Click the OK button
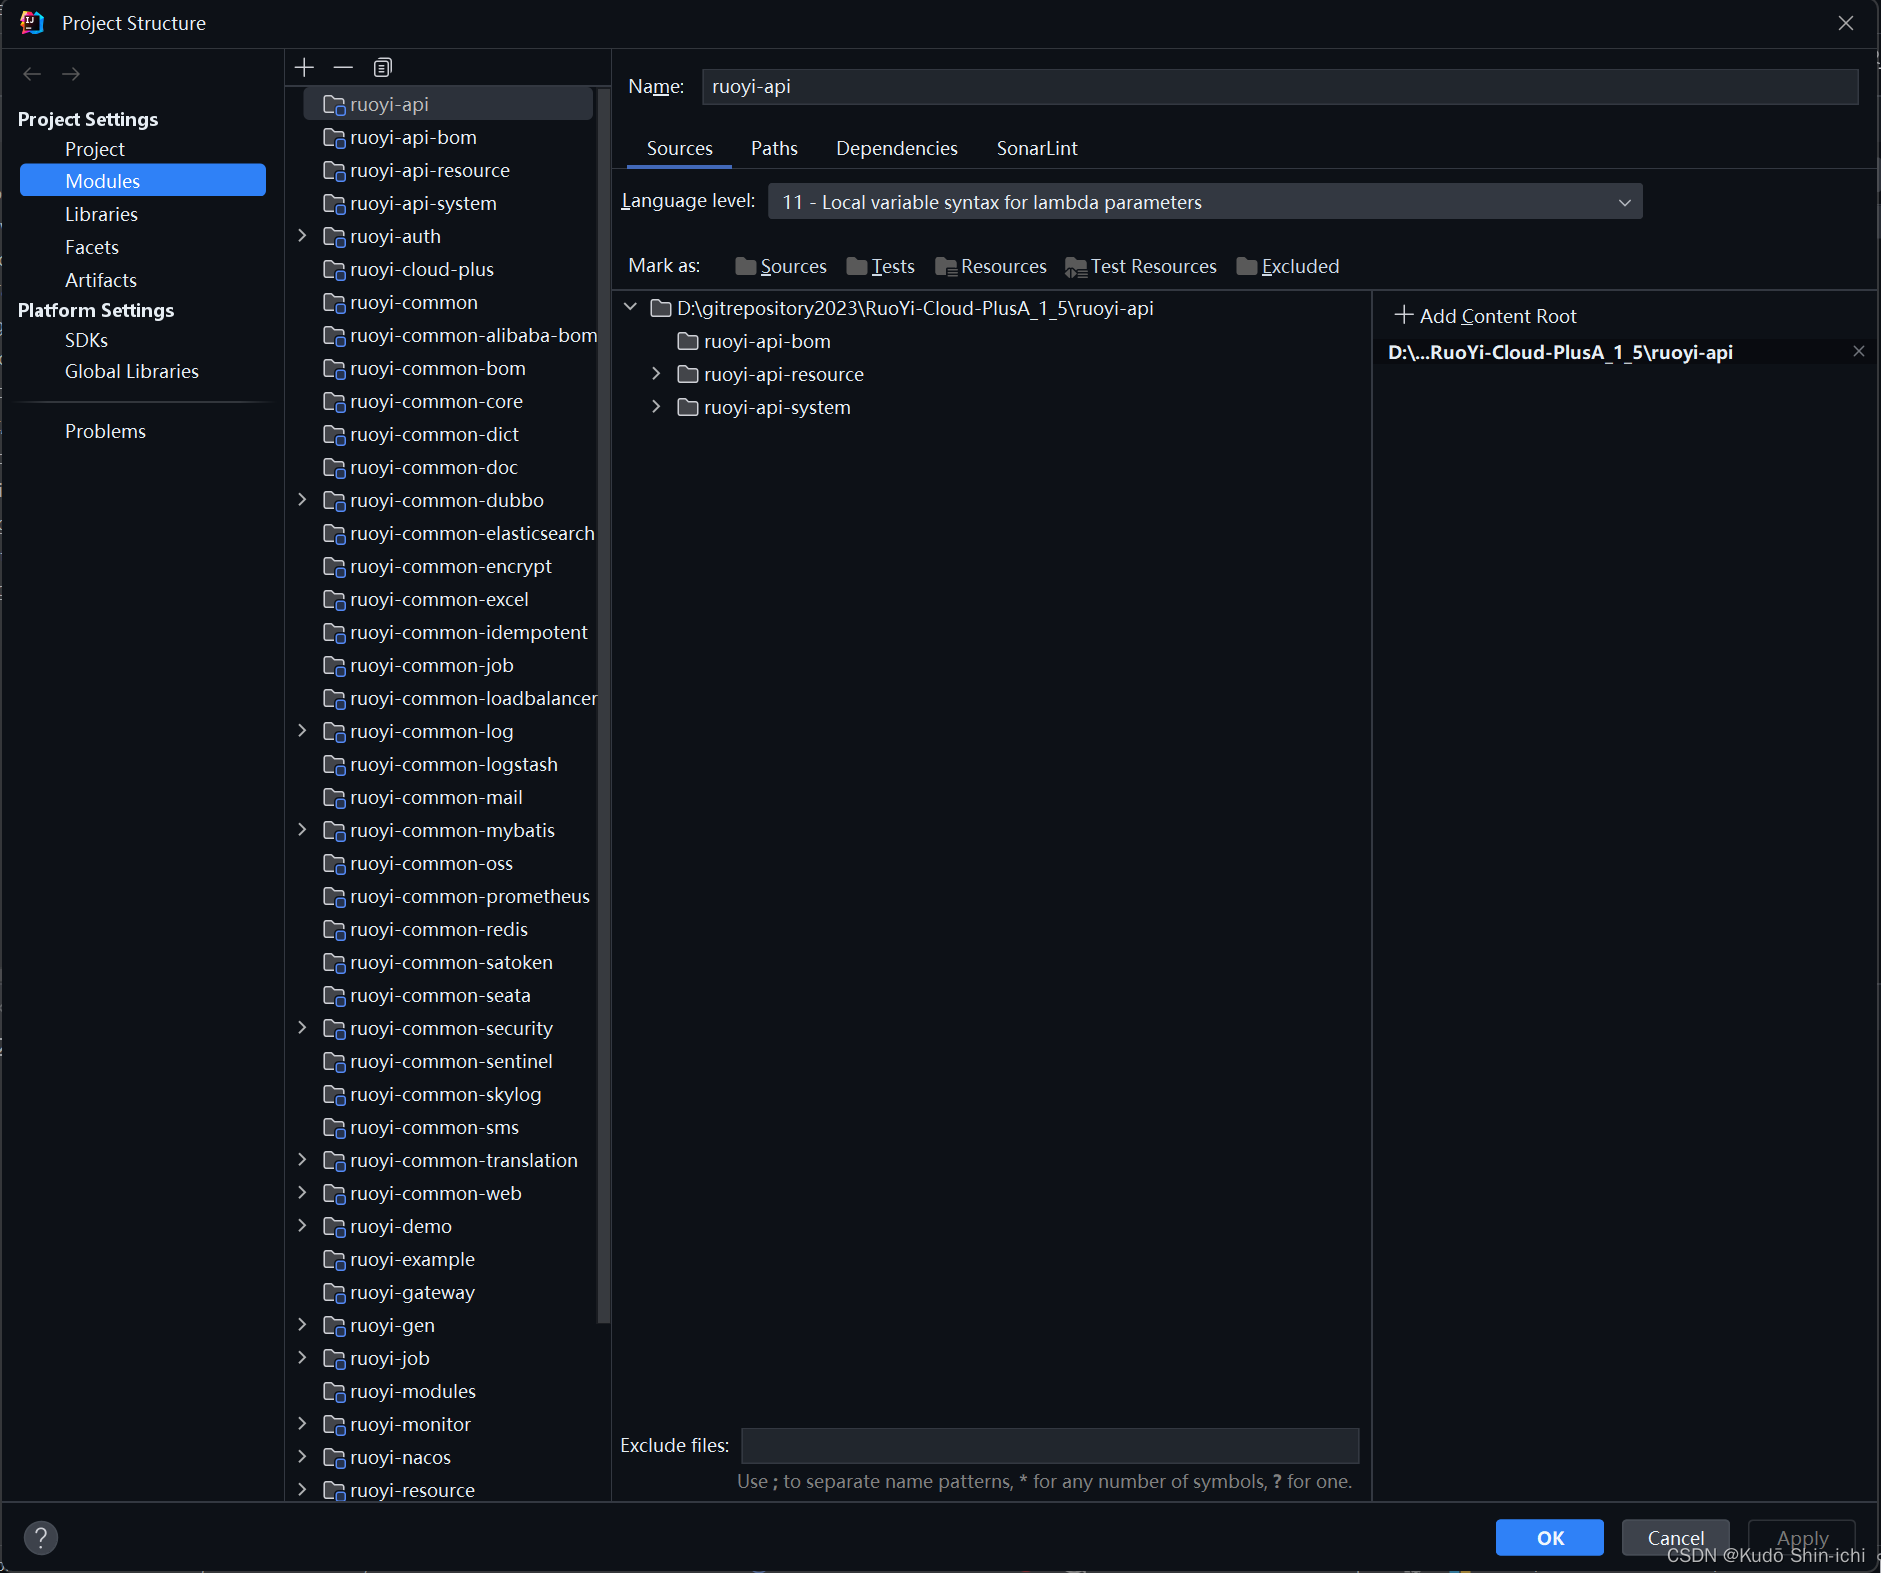 pos(1549,1537)
